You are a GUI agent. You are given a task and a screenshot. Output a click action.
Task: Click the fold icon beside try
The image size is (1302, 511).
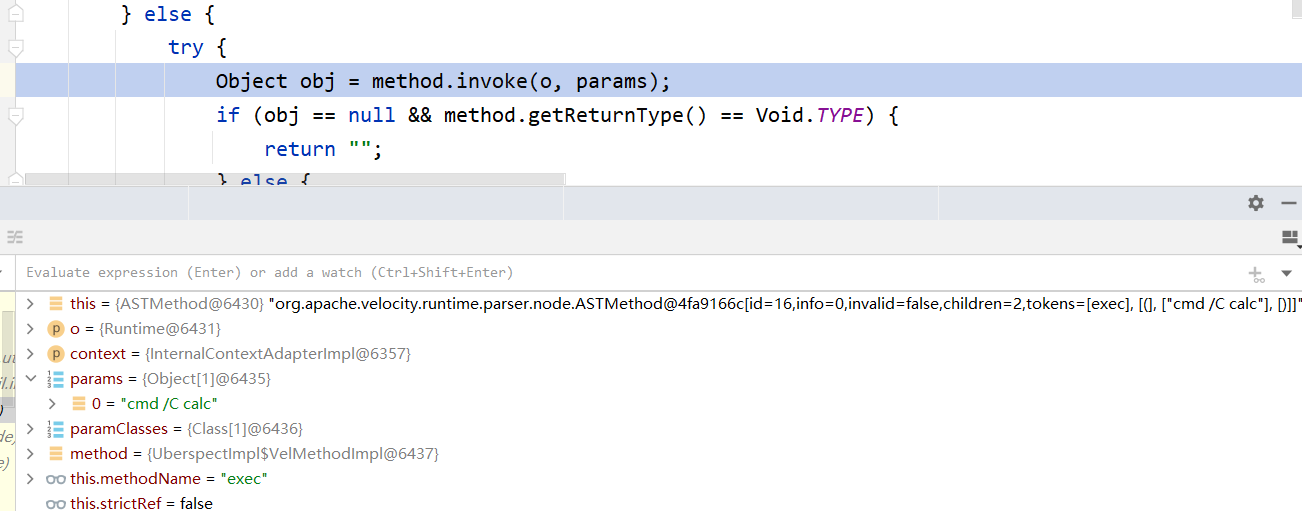(15, 47)
